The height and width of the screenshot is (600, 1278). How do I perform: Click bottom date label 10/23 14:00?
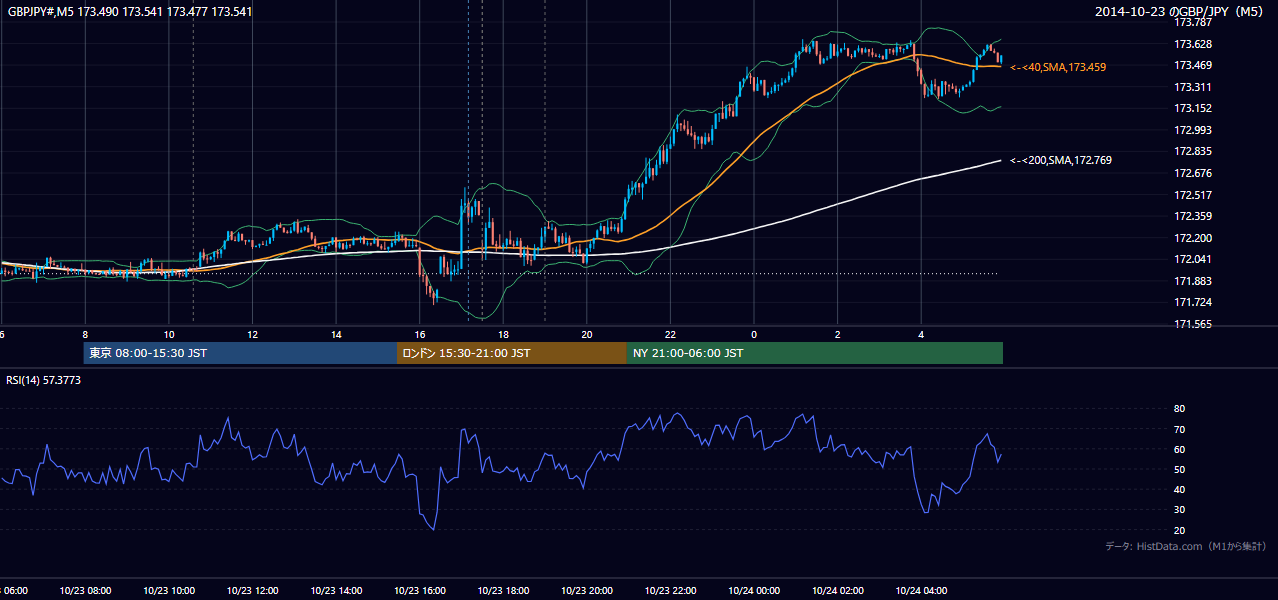coord(336,591)
